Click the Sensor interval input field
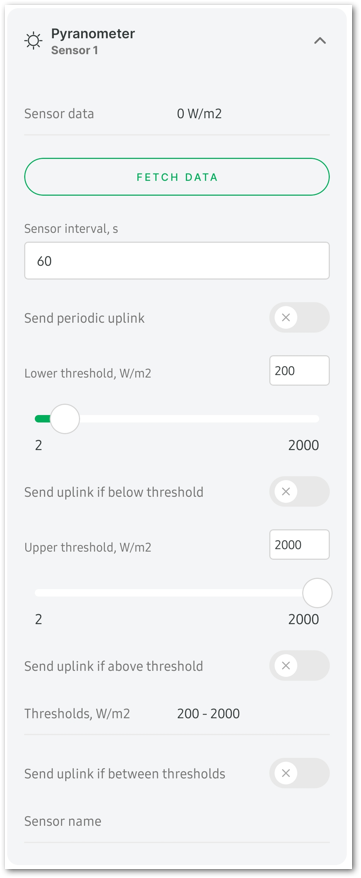Image resolution: width=361 pixels, height=878 pixels. tap(177, 260)
